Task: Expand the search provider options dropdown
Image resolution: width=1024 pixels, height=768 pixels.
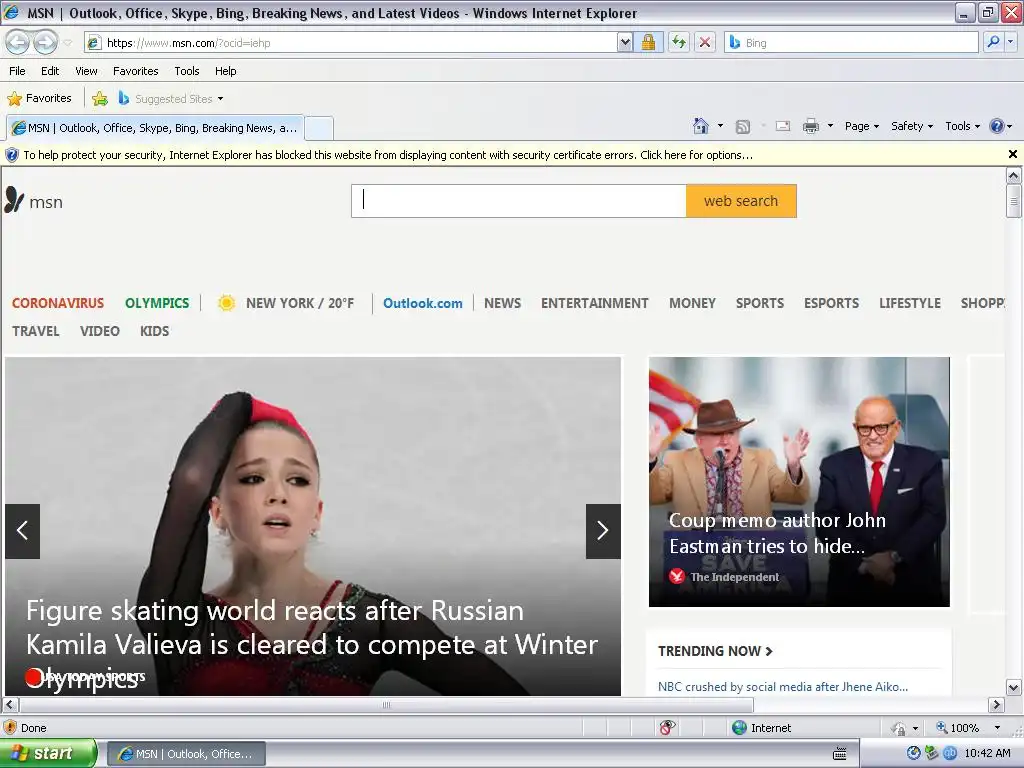Action: [x=1011, y=42]
